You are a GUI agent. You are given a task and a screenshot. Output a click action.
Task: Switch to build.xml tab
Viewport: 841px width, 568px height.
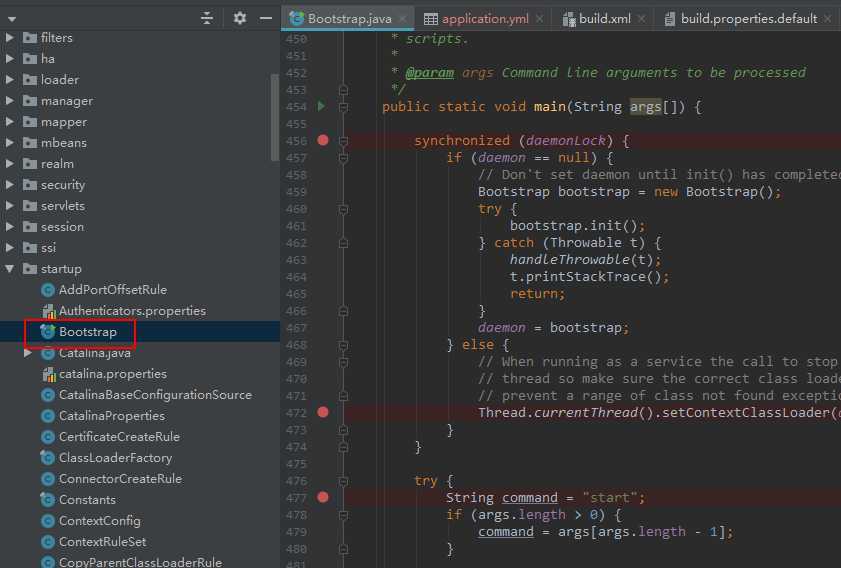click(605, 19)
